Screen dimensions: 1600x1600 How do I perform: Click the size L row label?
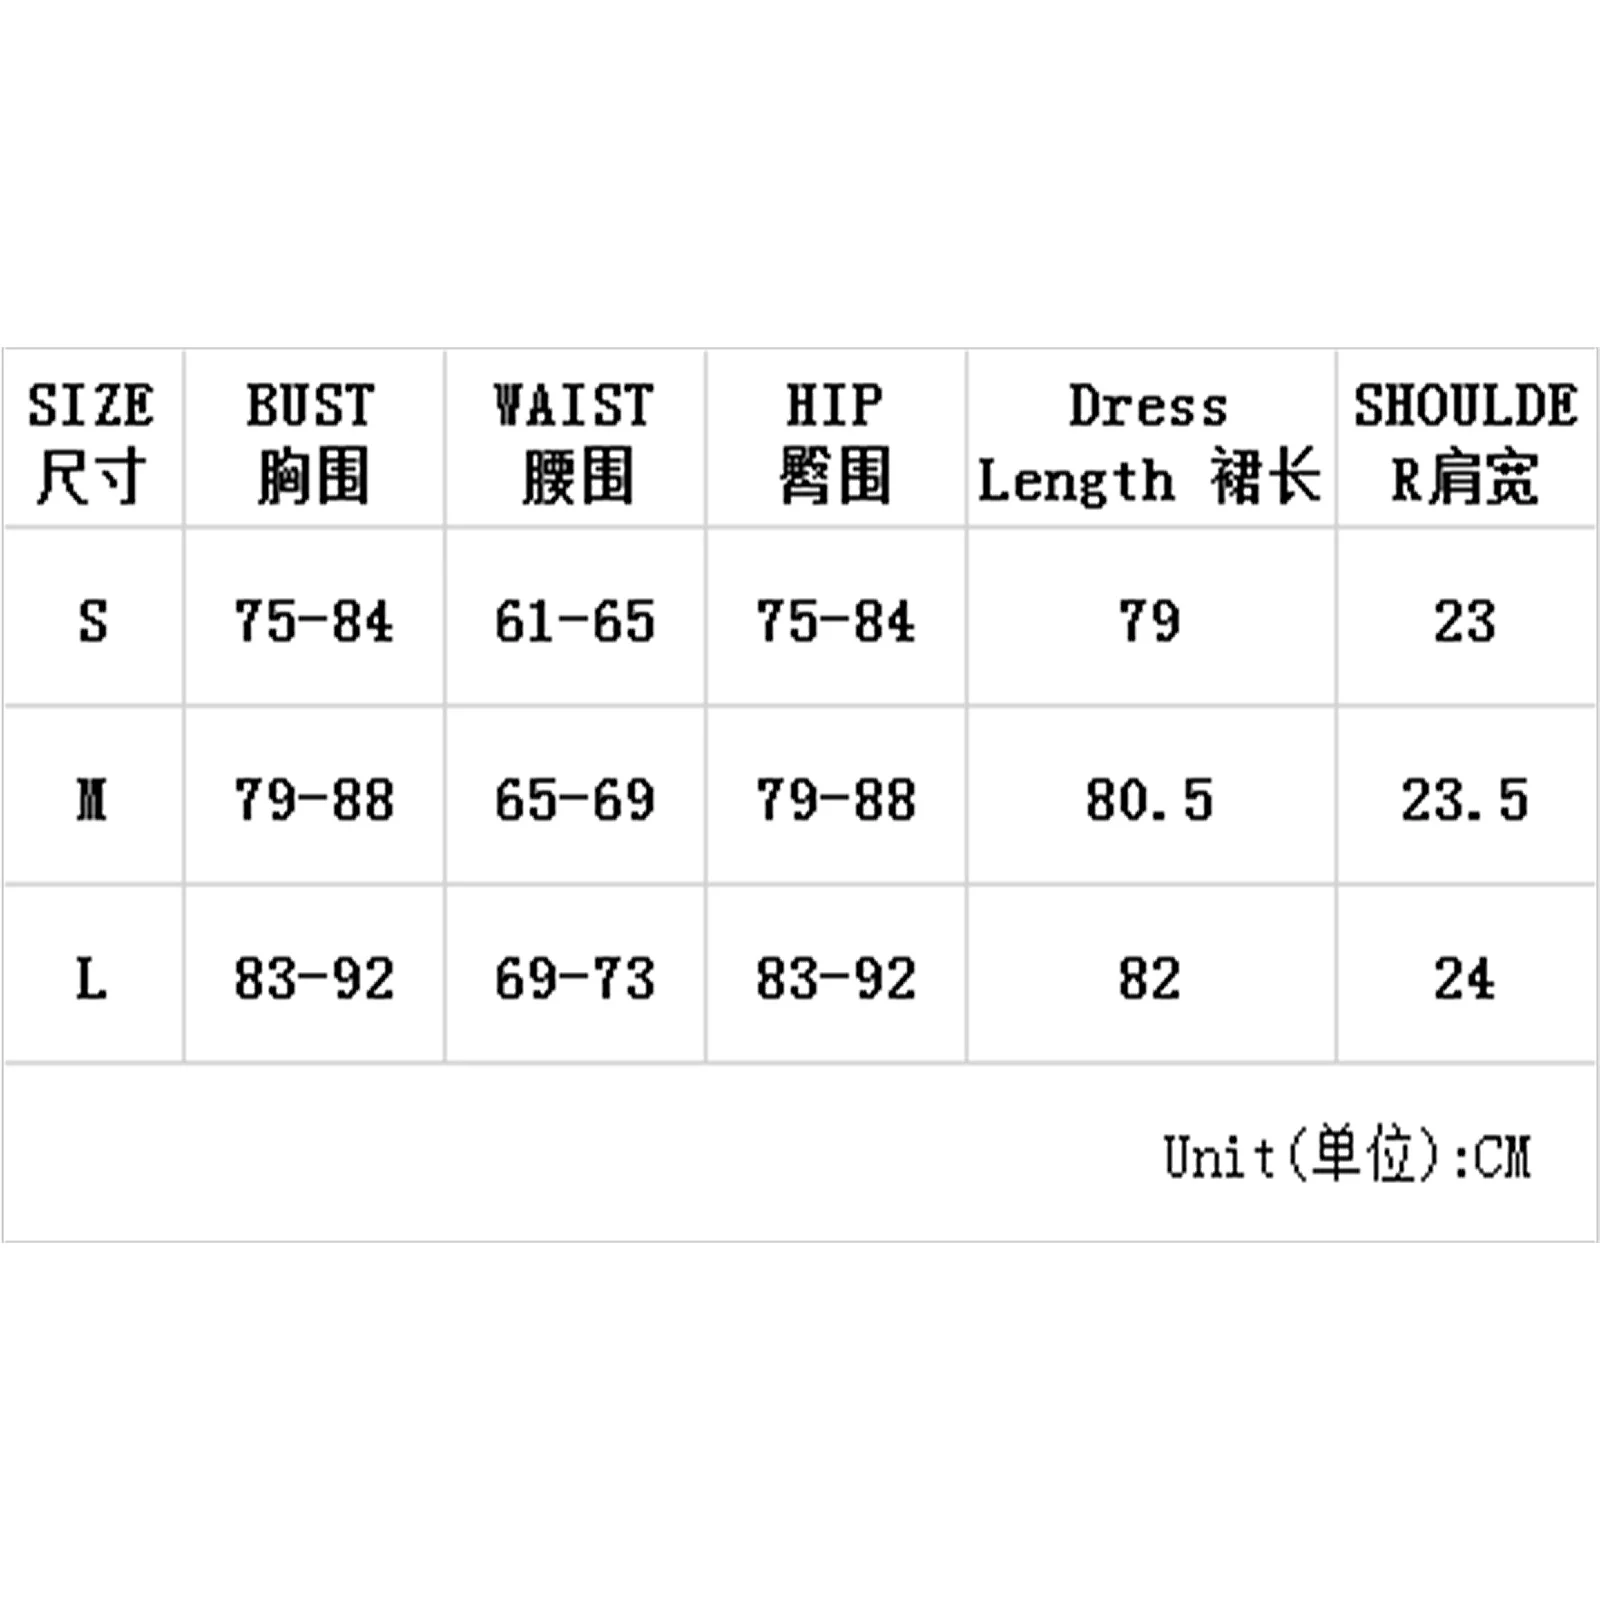[92, 978]
